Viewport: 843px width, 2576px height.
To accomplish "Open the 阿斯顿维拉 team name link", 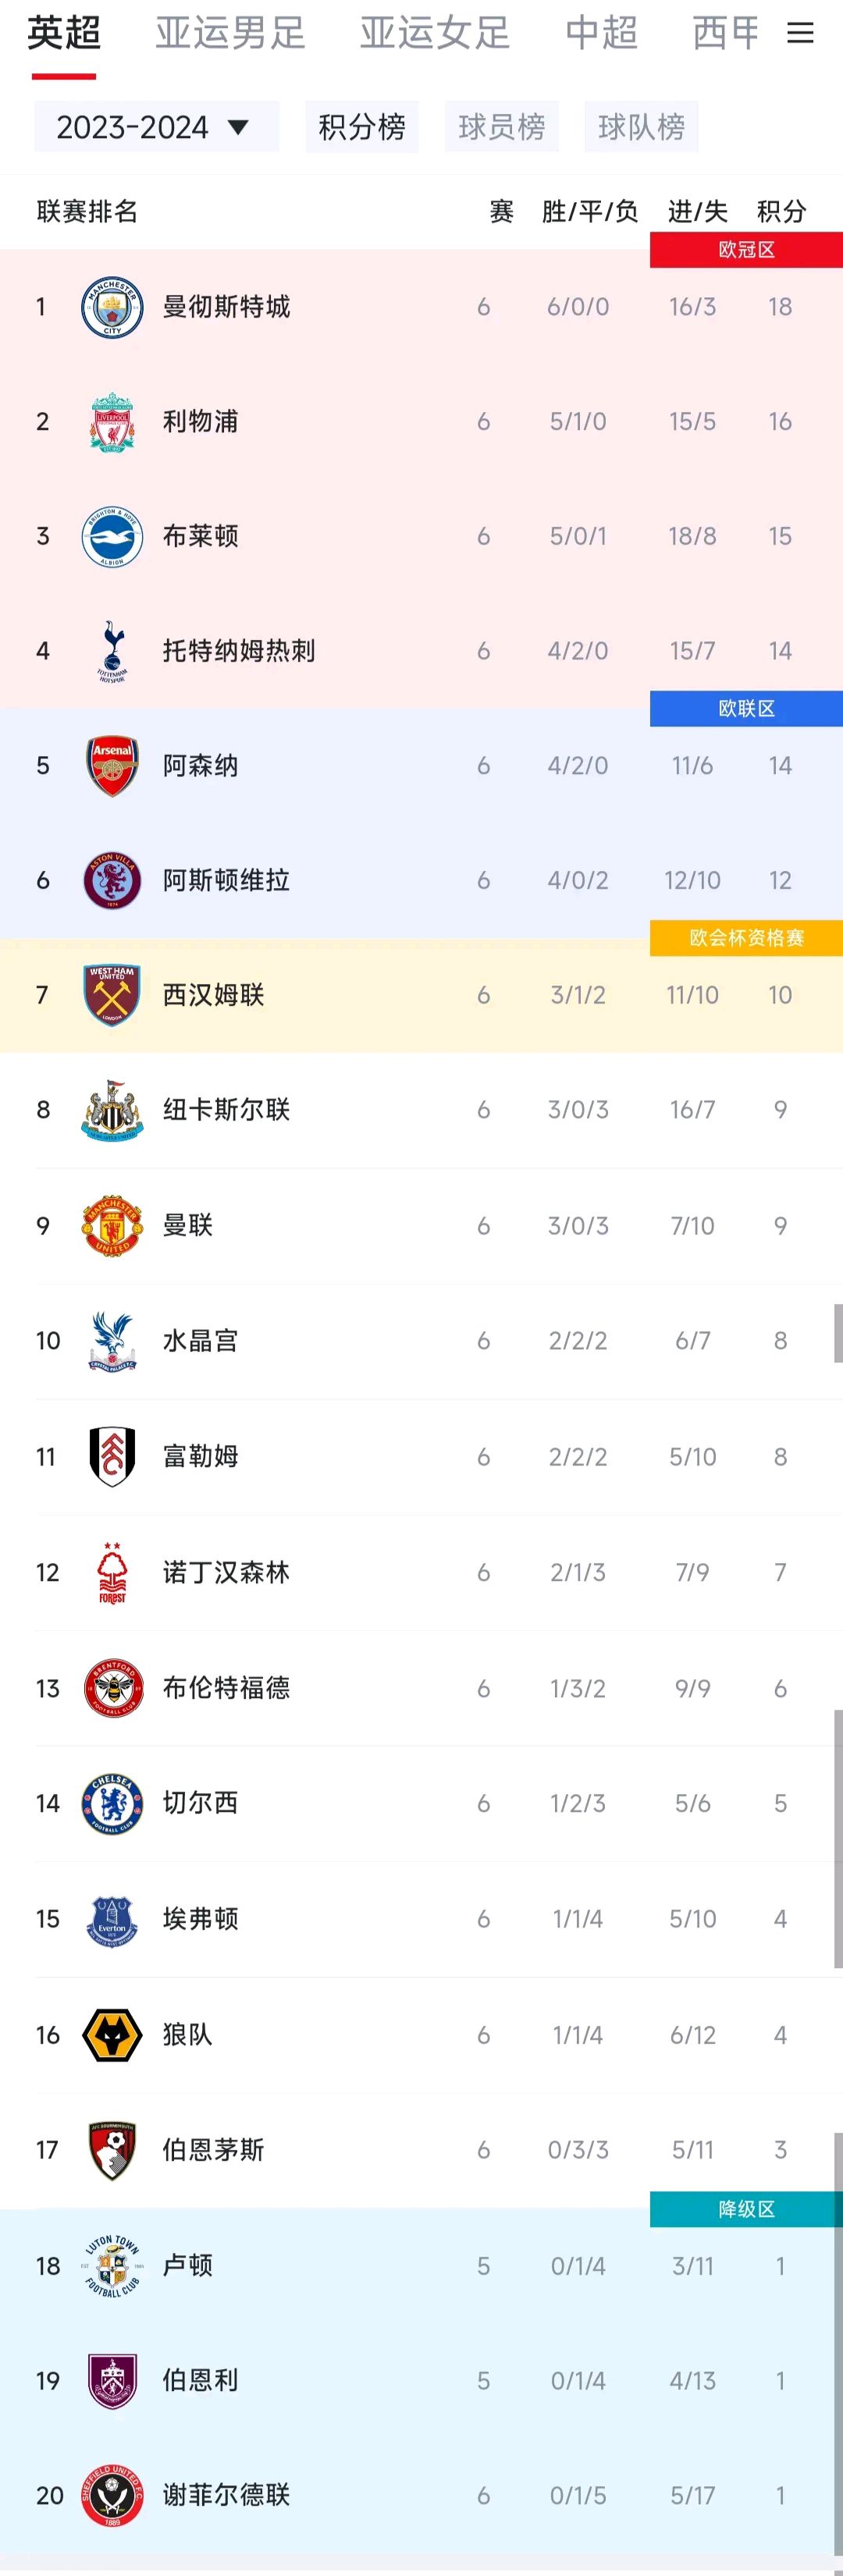I will pos(226,880).
